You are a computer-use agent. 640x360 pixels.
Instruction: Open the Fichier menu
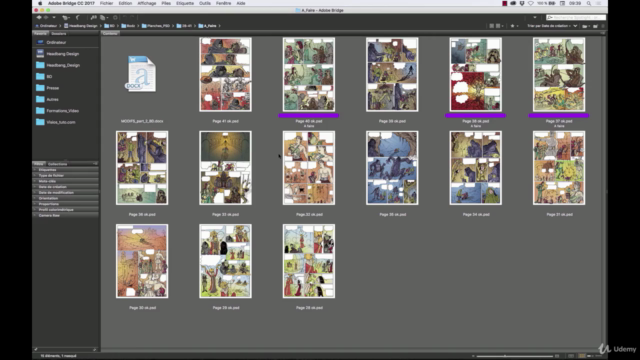(x=107, y=3)
